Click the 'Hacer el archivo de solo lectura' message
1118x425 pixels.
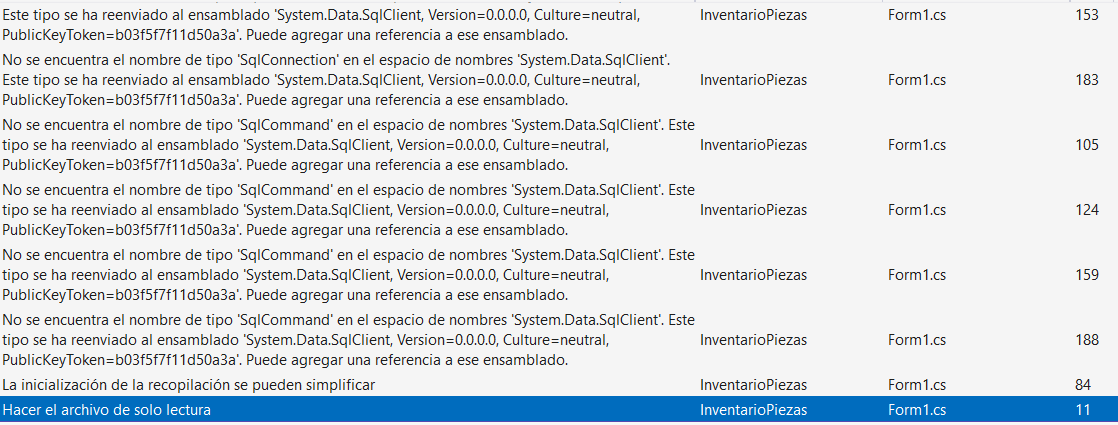tap(107, 410)
